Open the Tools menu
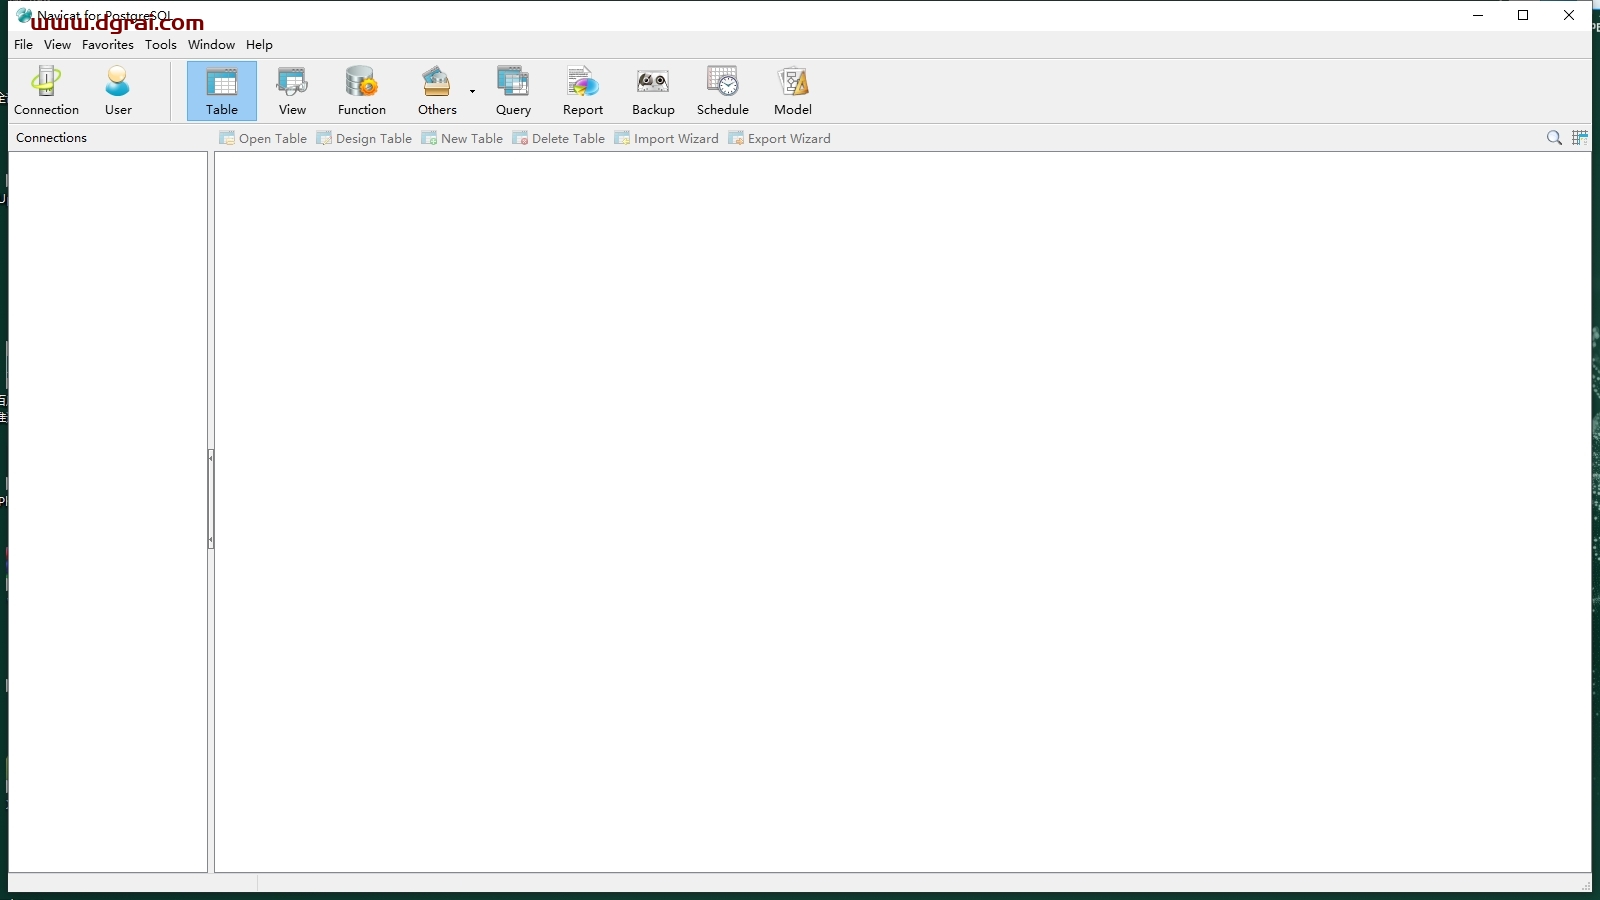 [x=160, y=45]
